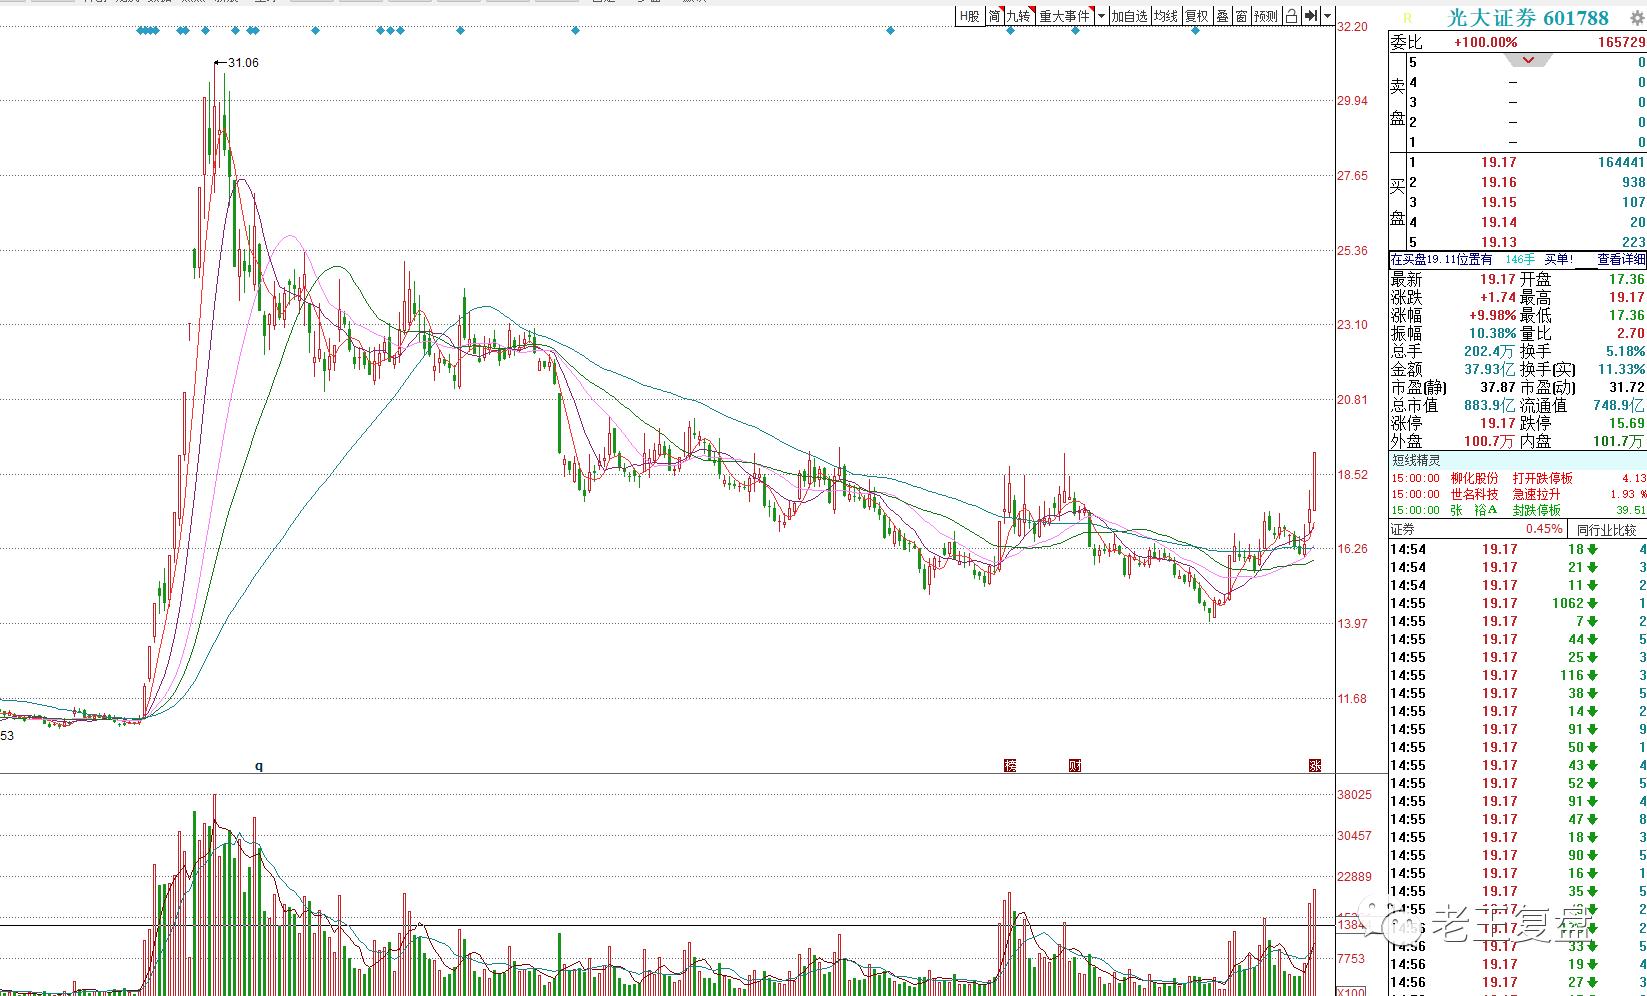
Task: Click the q marker below the chart
Action: coord(259,766)
